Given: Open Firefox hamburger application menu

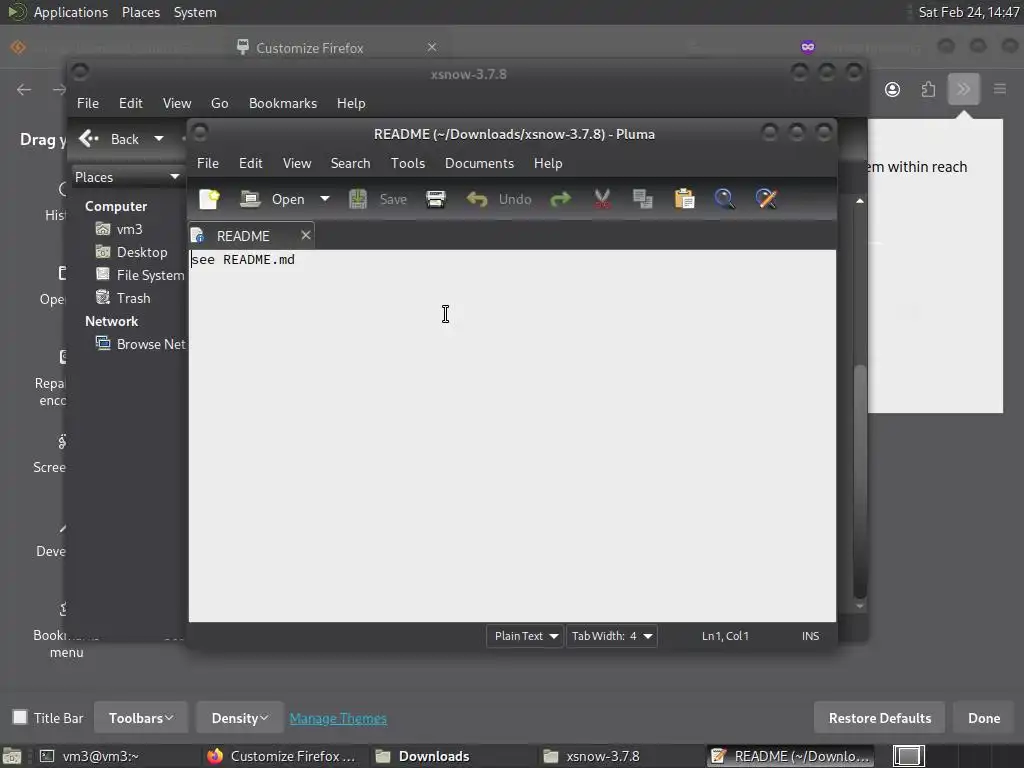Looking at the screenshot, I should coord(999,89).
